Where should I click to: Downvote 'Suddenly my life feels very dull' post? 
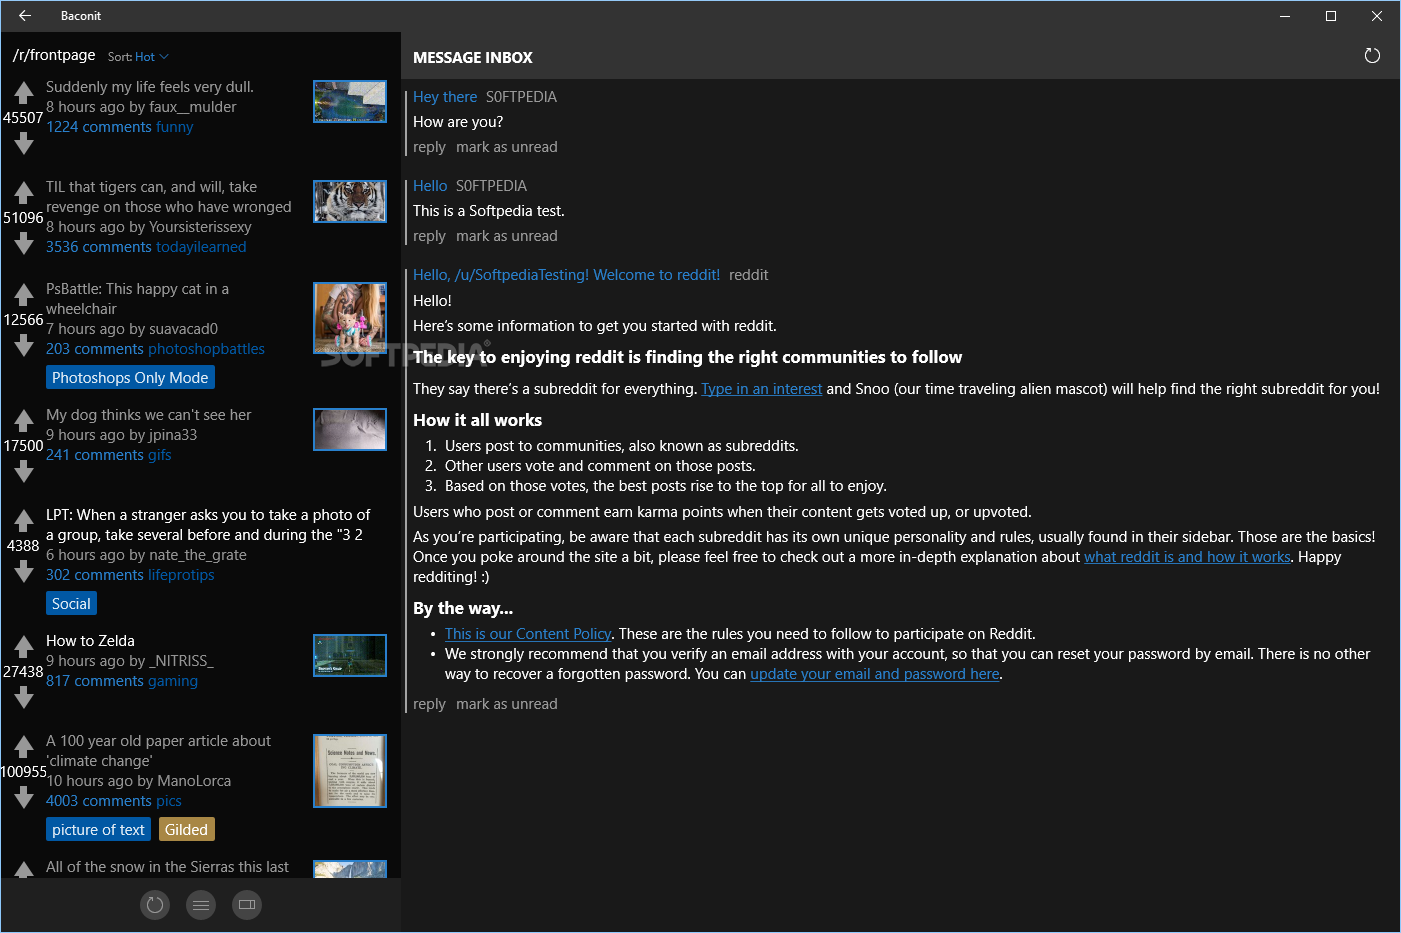pyautogui.click(x=24, y=144)
